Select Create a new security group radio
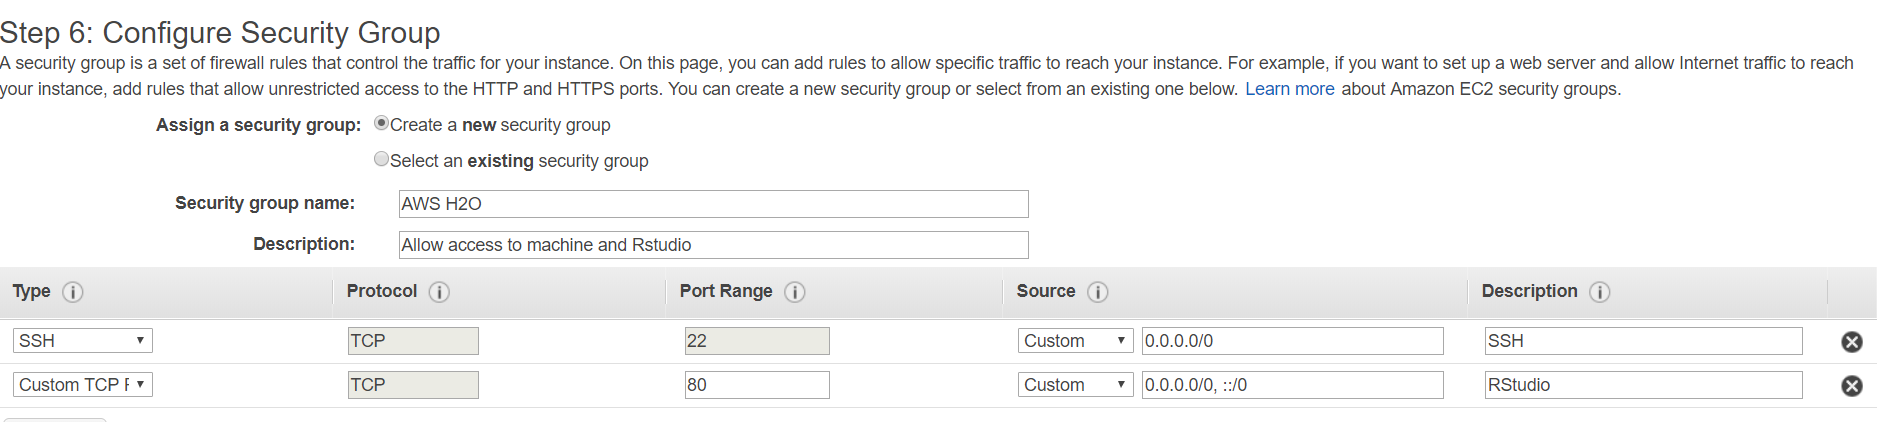 (x=381, y=123)
